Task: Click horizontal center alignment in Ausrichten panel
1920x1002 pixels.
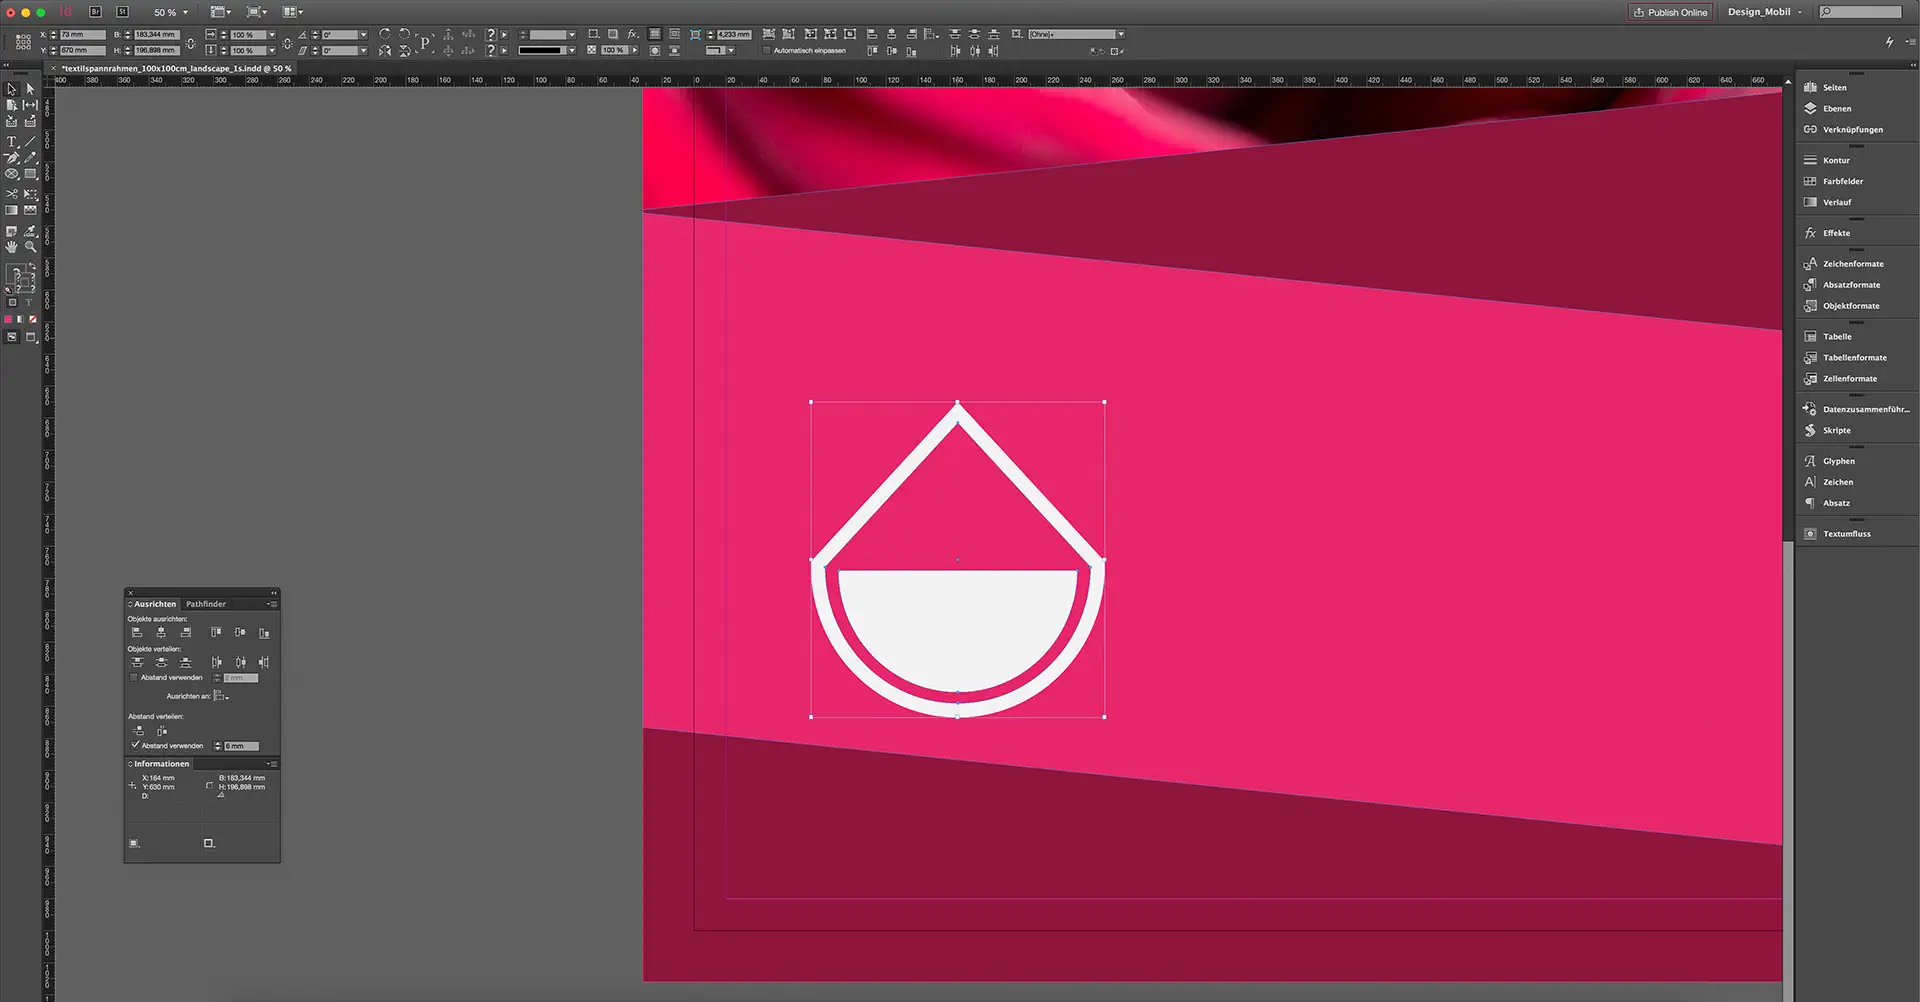Action: pos(161,631)
